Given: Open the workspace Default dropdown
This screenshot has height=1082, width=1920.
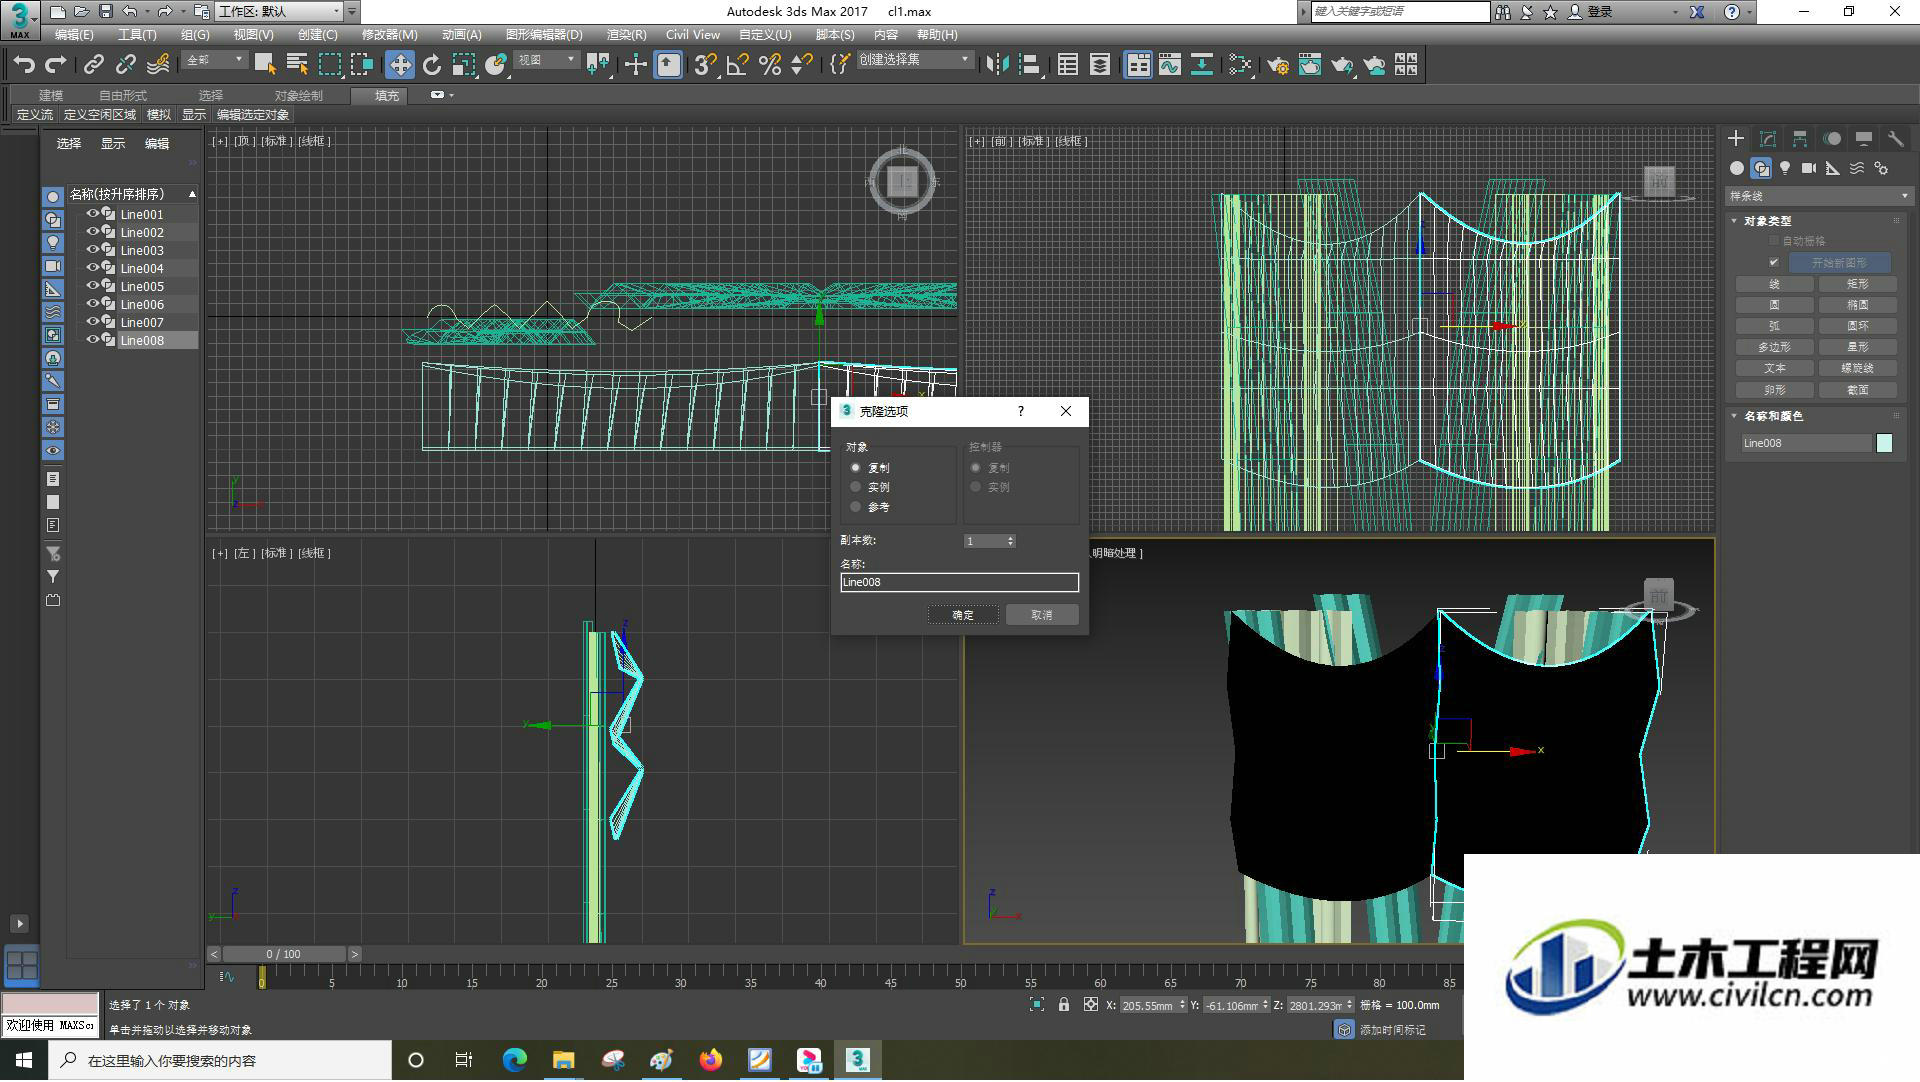Looking at the screenshot, I should [x=280, y=12].
